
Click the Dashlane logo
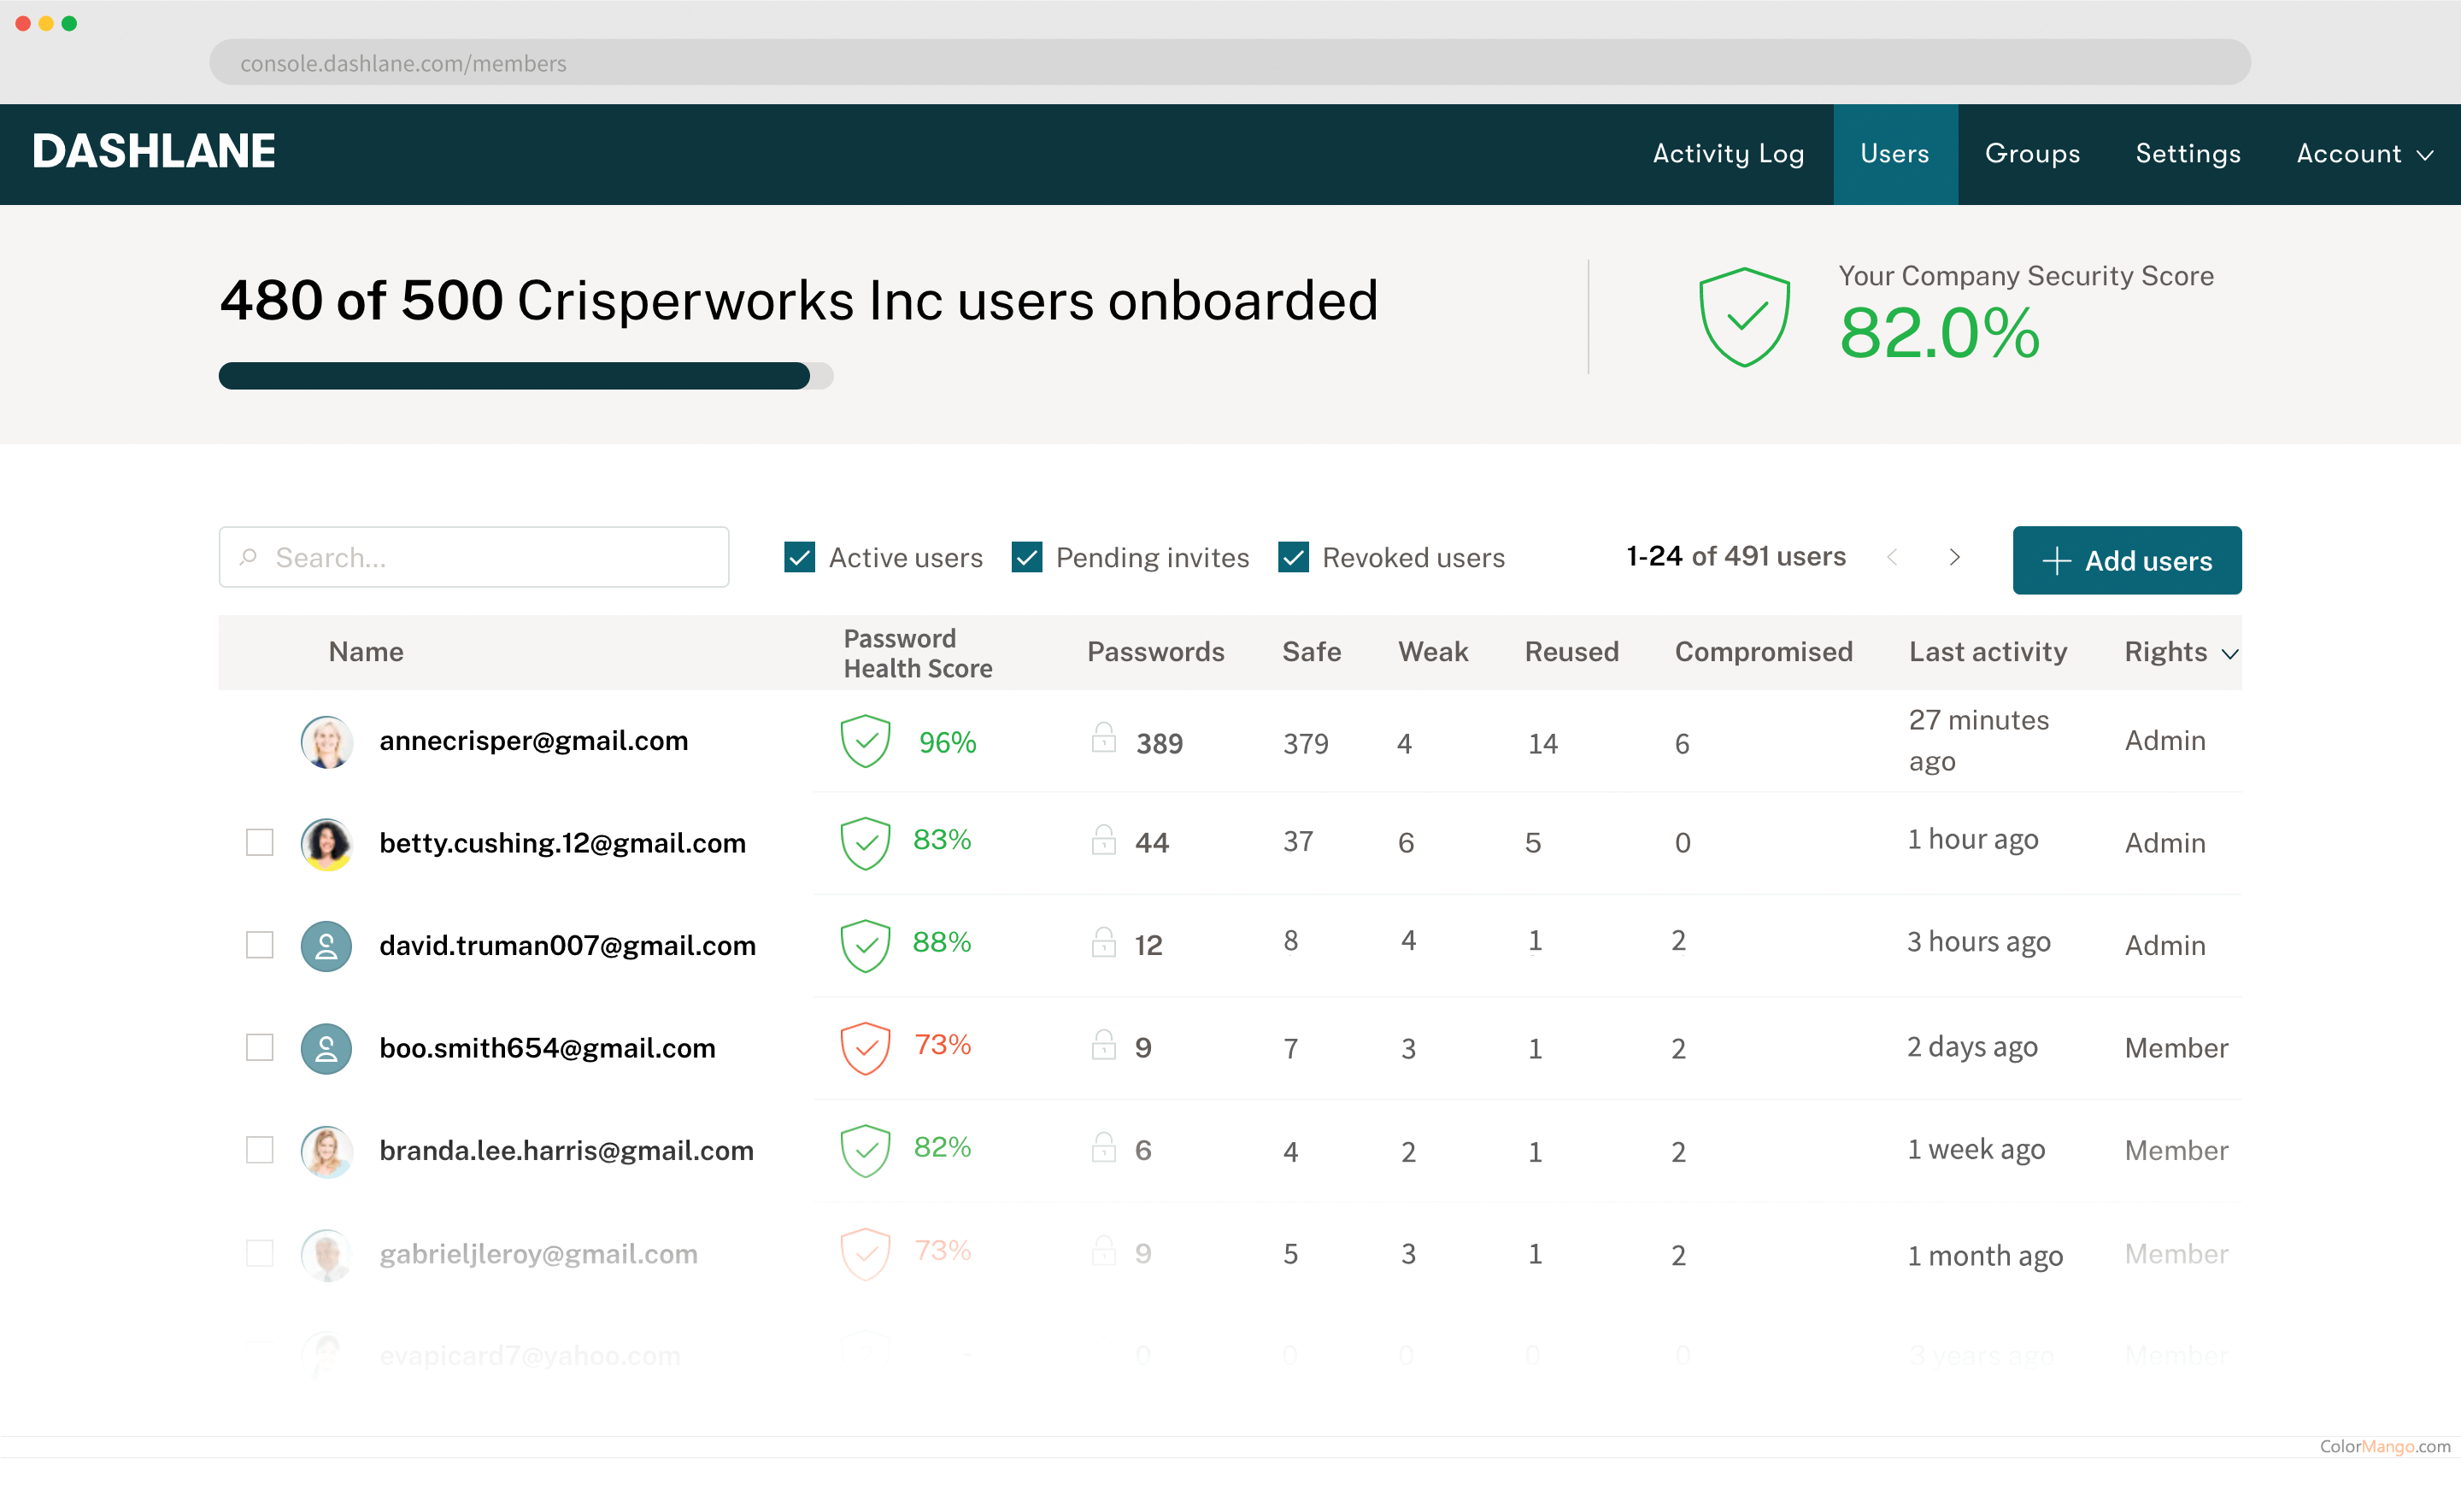click(154, 152)
